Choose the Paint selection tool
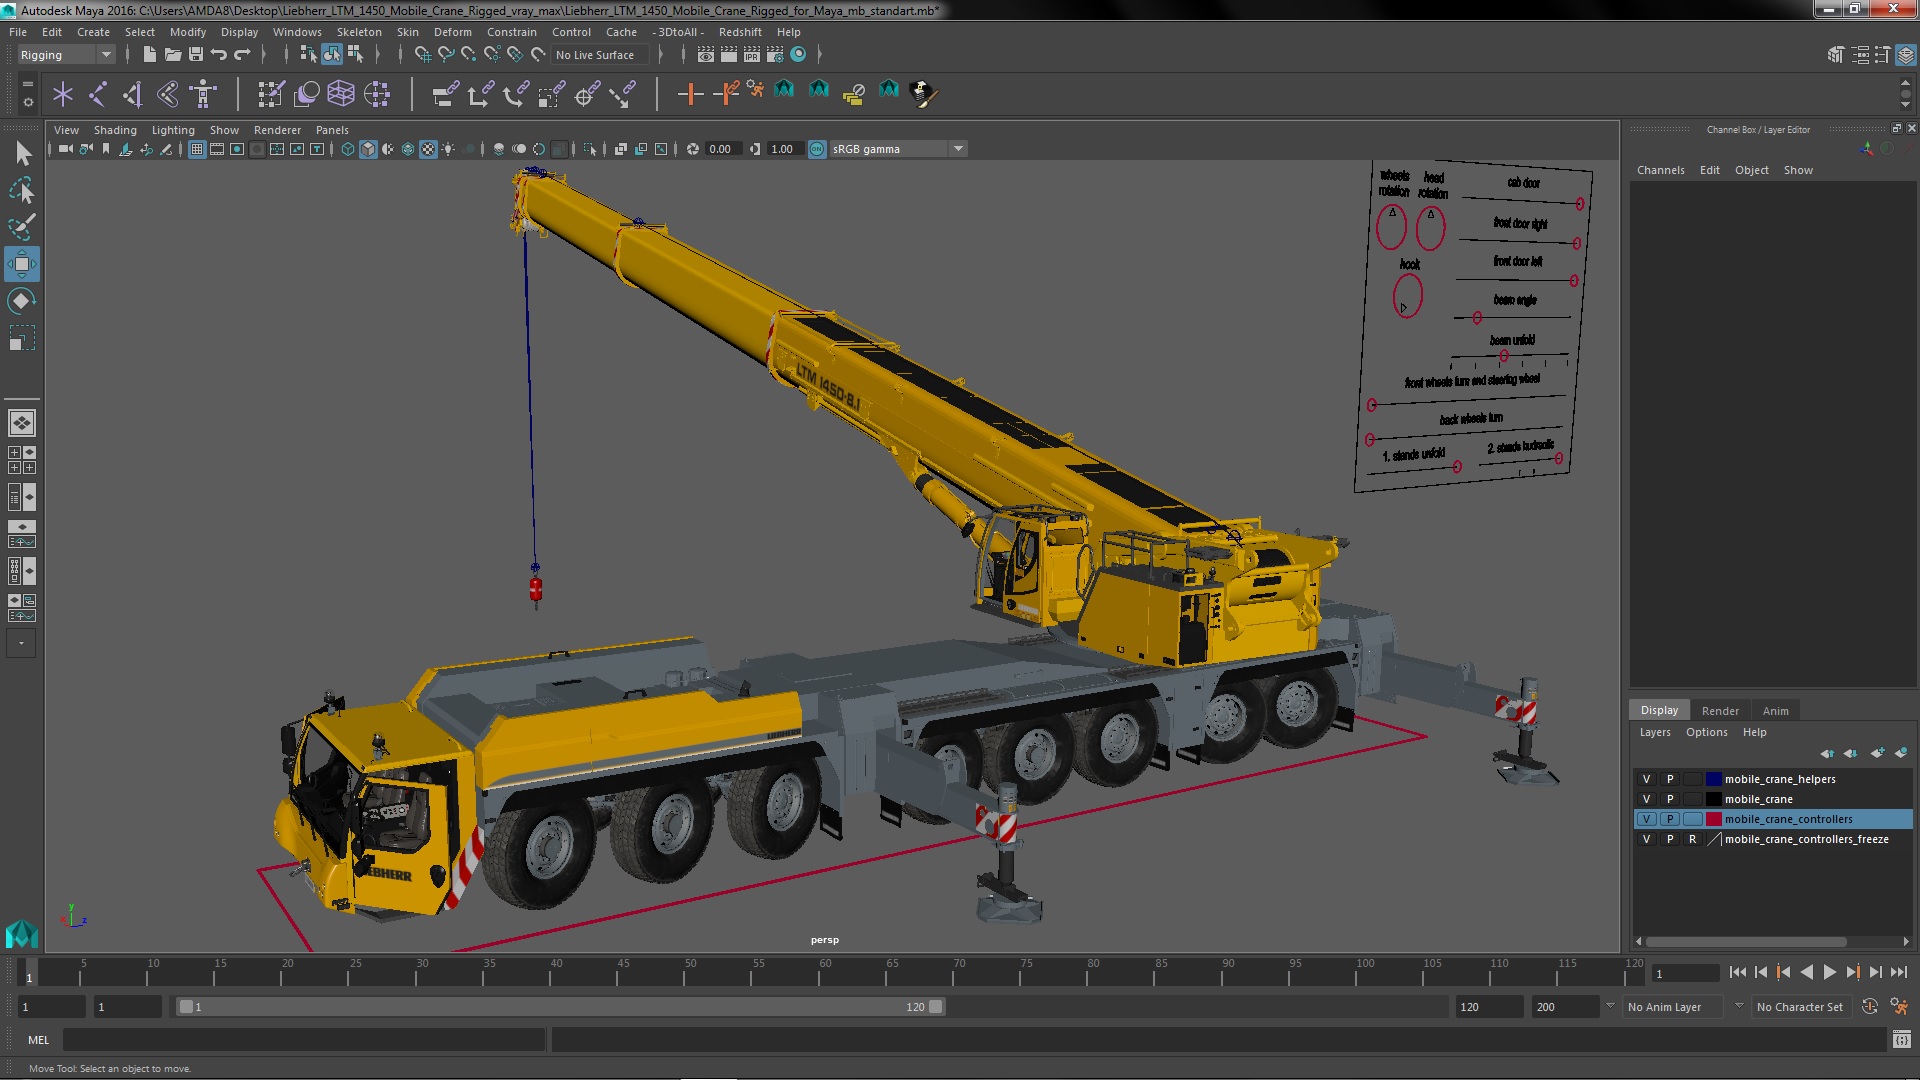Screen dimensions: 1920x1080 click(21, 227)
